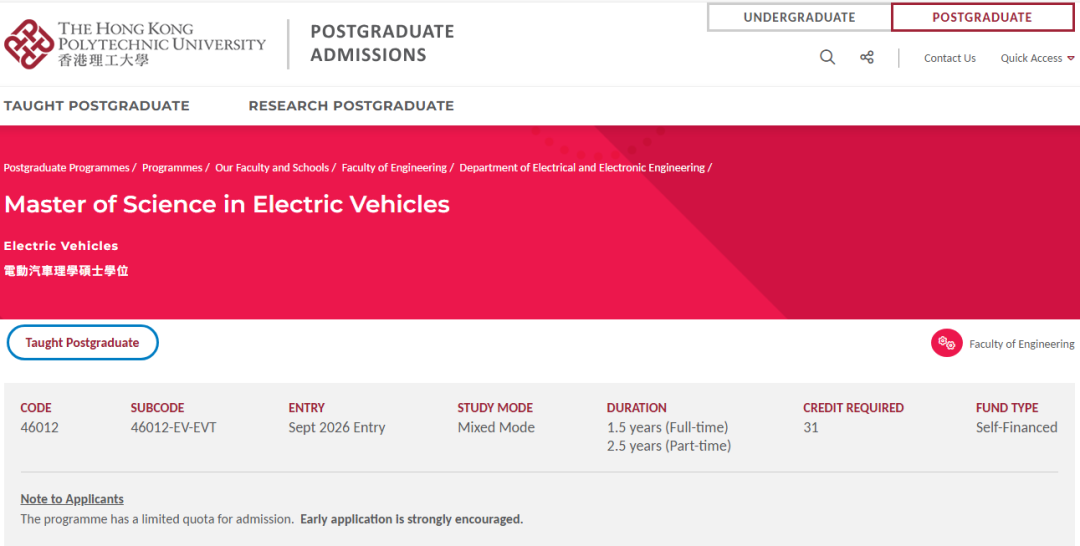Screen dimensions: 1080x546
Task: Open the Taught Postgraduate menu
Action: pos(96,106)
